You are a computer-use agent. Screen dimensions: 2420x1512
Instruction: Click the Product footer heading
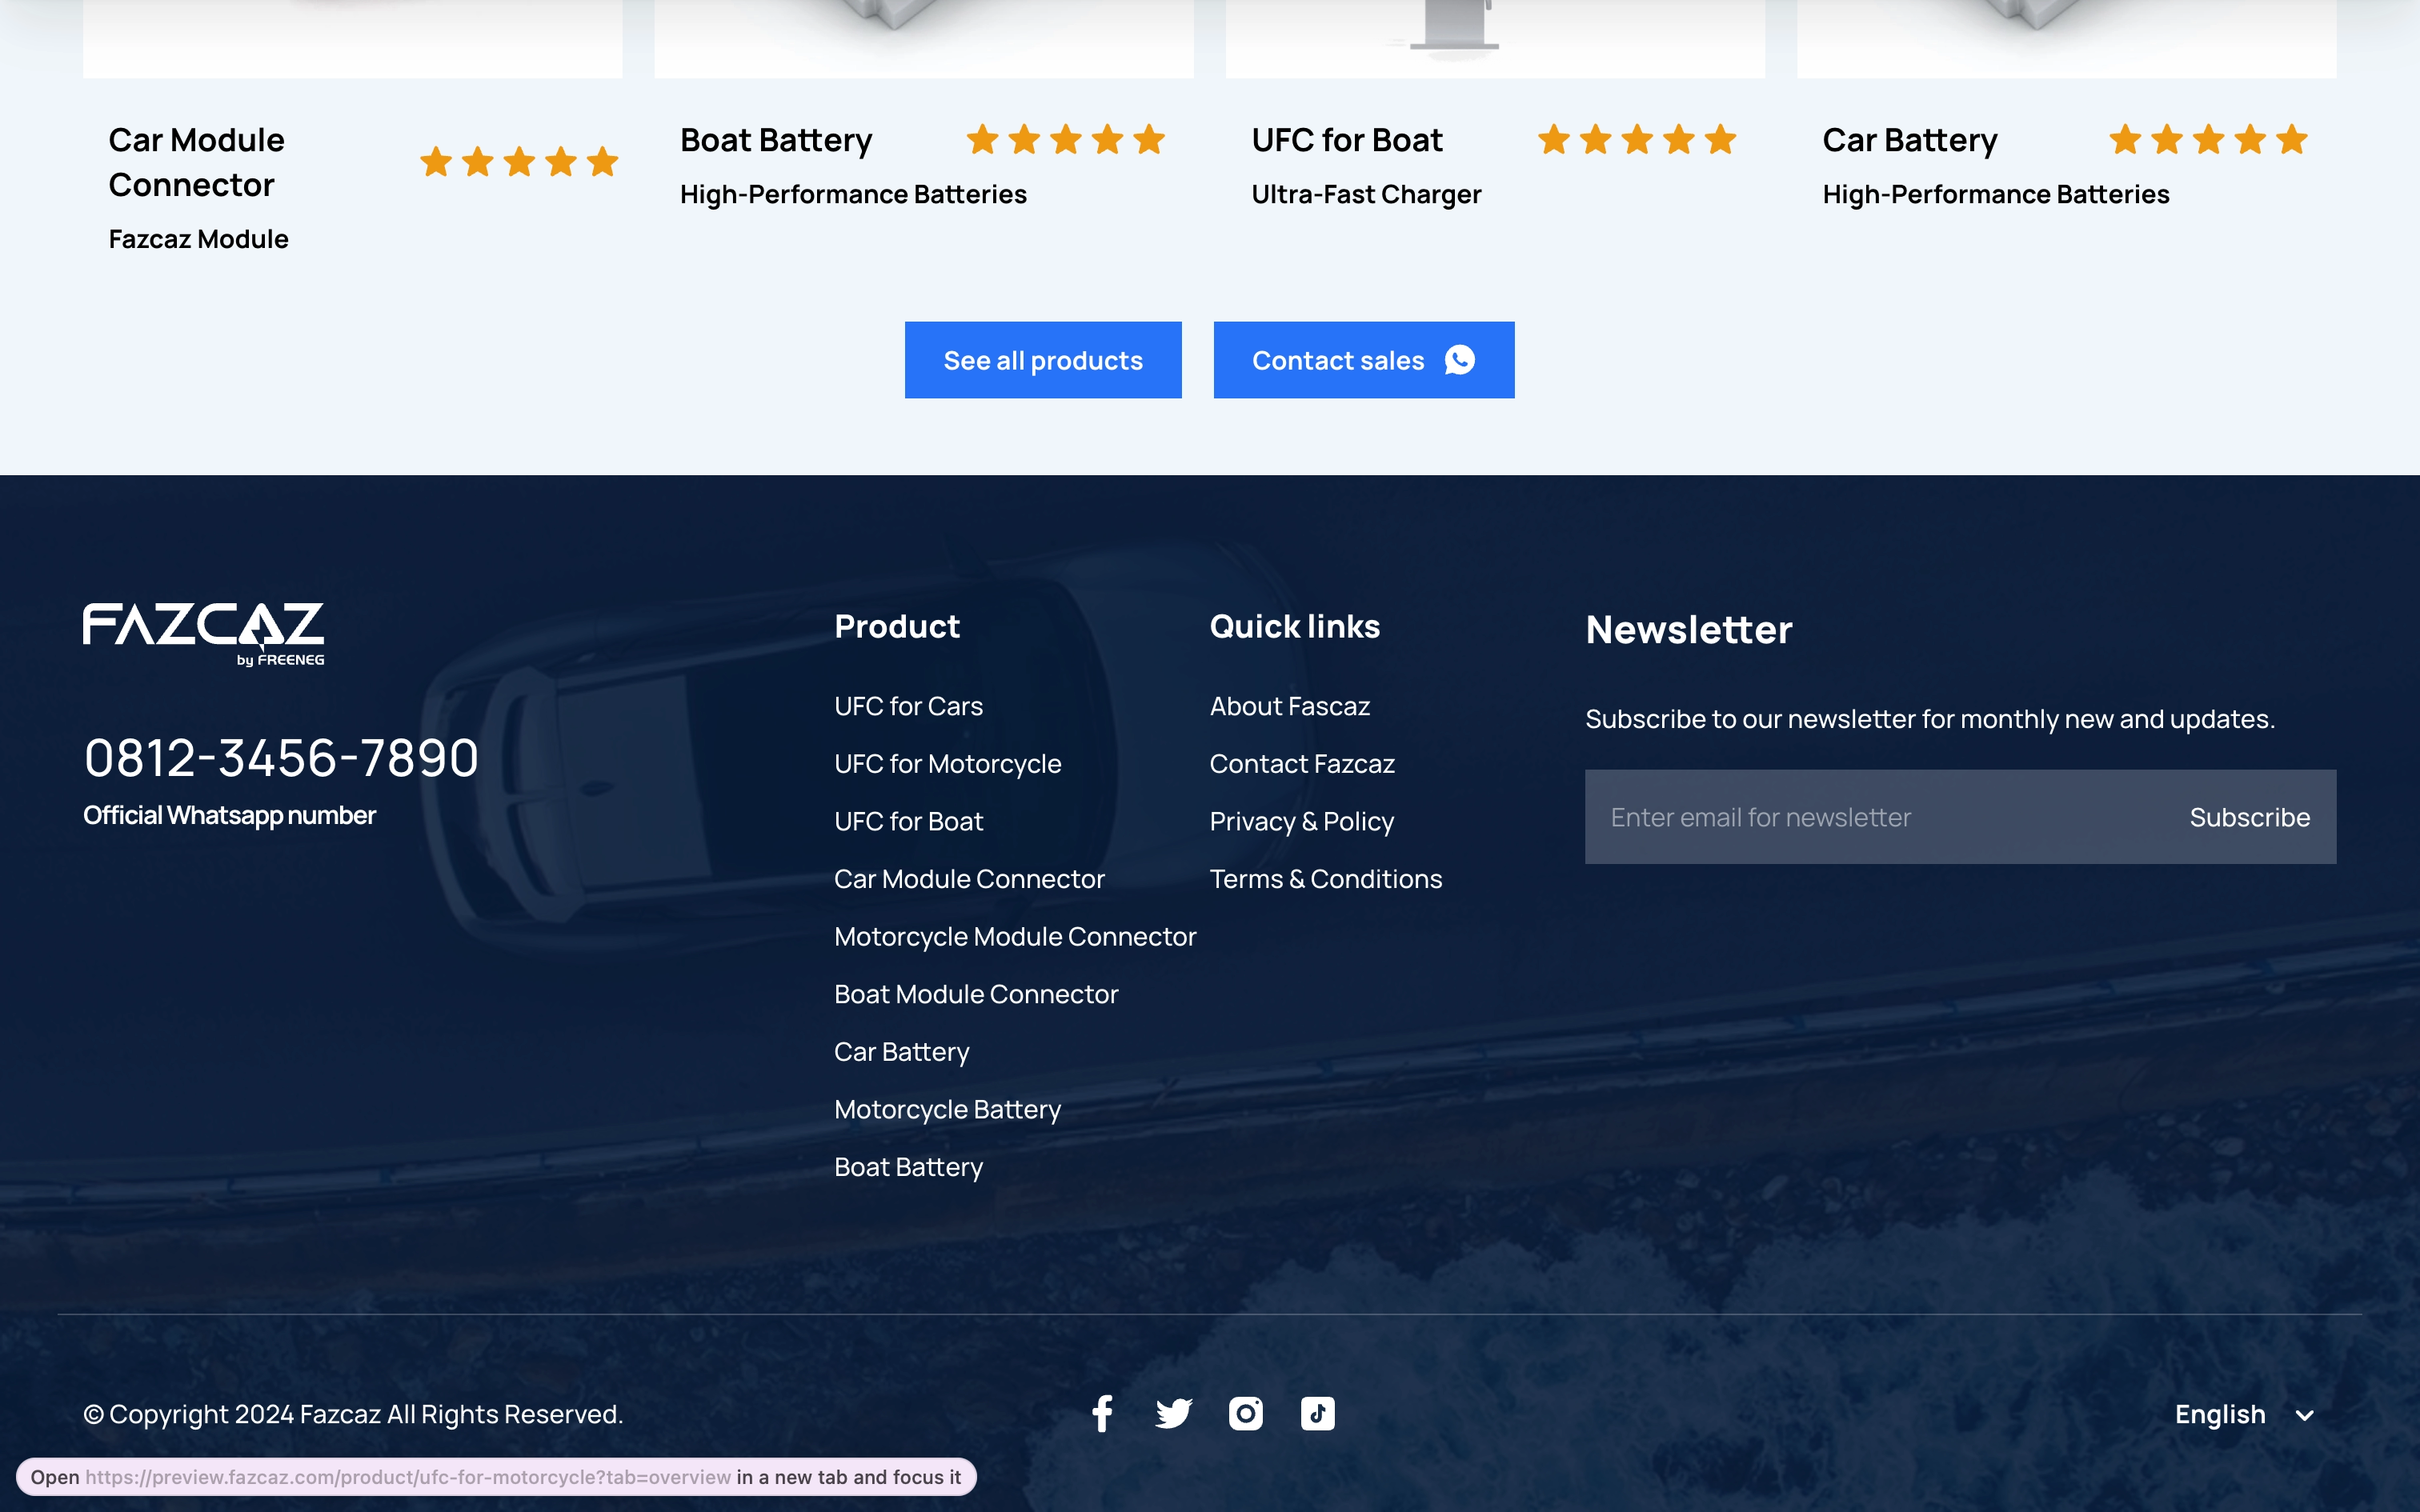coord(897,626)
